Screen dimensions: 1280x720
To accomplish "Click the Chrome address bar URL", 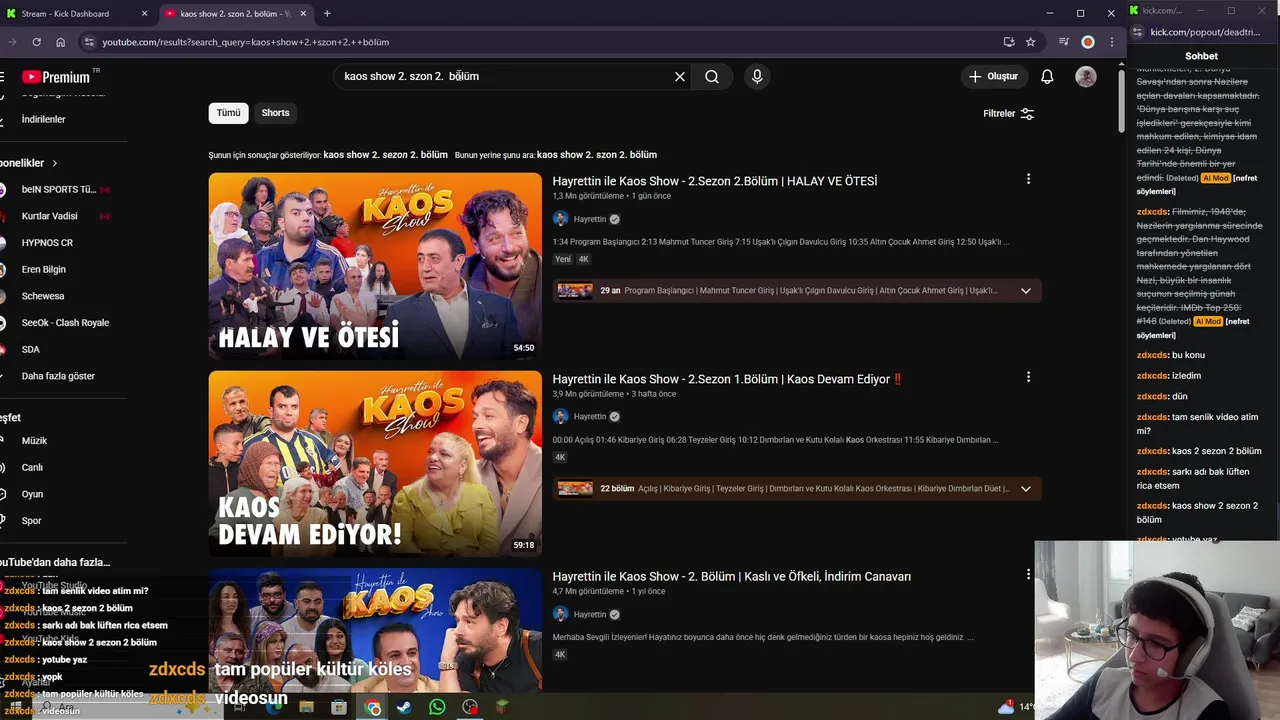I will click(x=245, y=42).
